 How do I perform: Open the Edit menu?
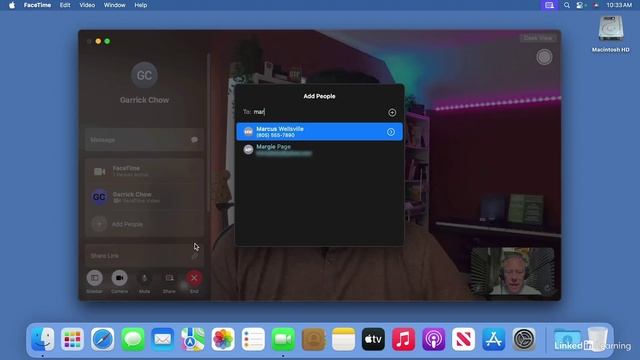pos(65,5)
